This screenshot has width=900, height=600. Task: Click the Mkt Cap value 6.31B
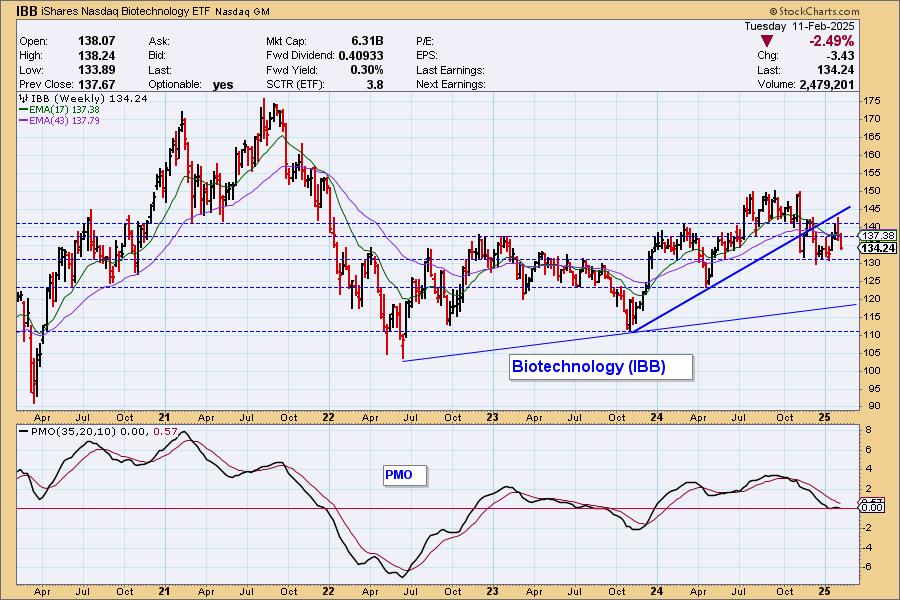coord(367,41)
